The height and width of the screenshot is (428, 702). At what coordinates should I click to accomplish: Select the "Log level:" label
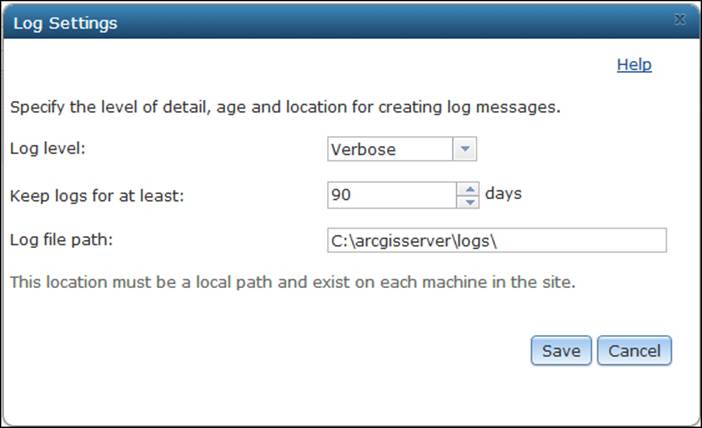pos(49,149)
